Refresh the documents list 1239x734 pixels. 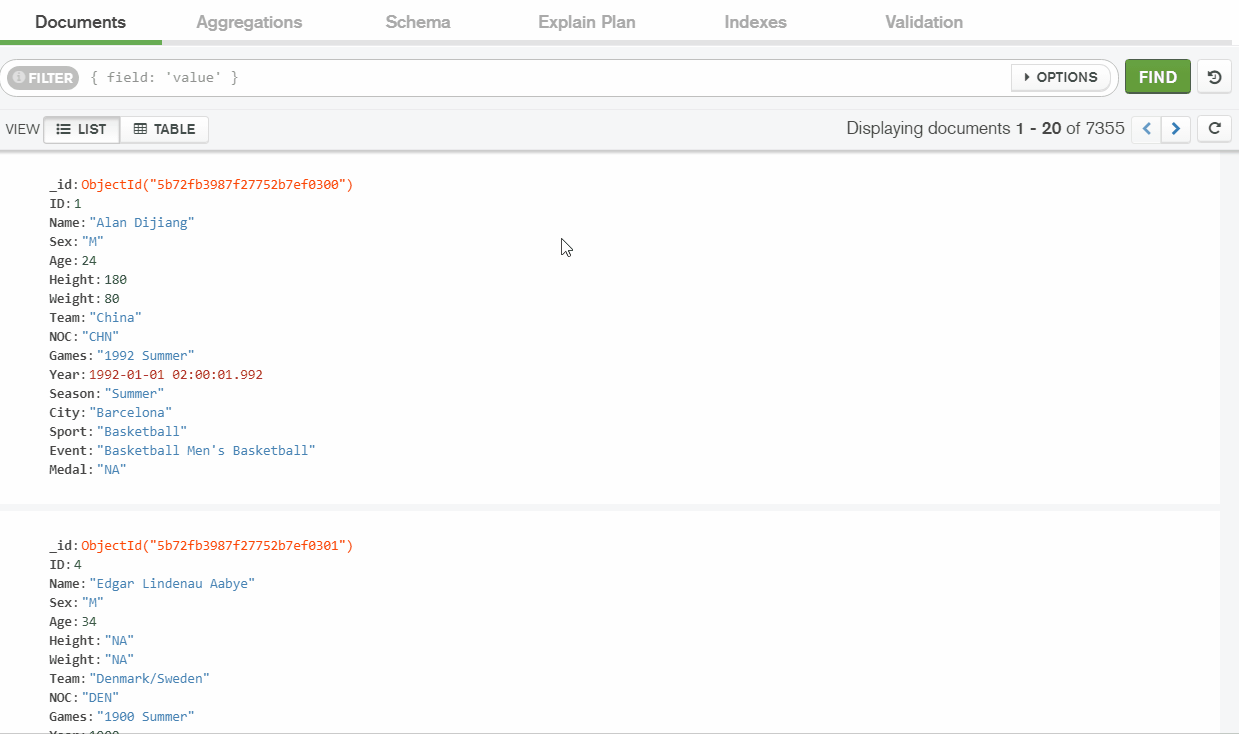1214,129
